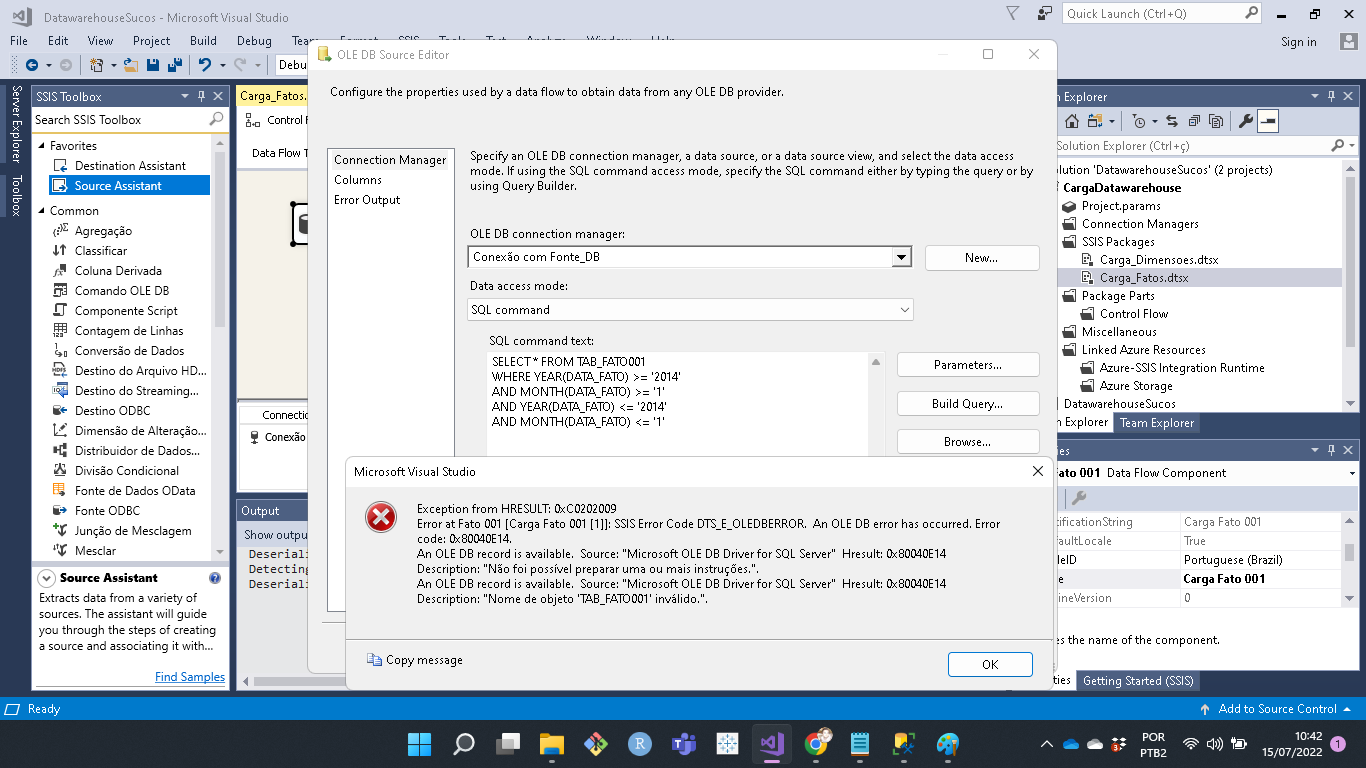Viewport: 1366px width, 768px height.
Task: Open the Data access mode dropdown
Action: [902, 310]
